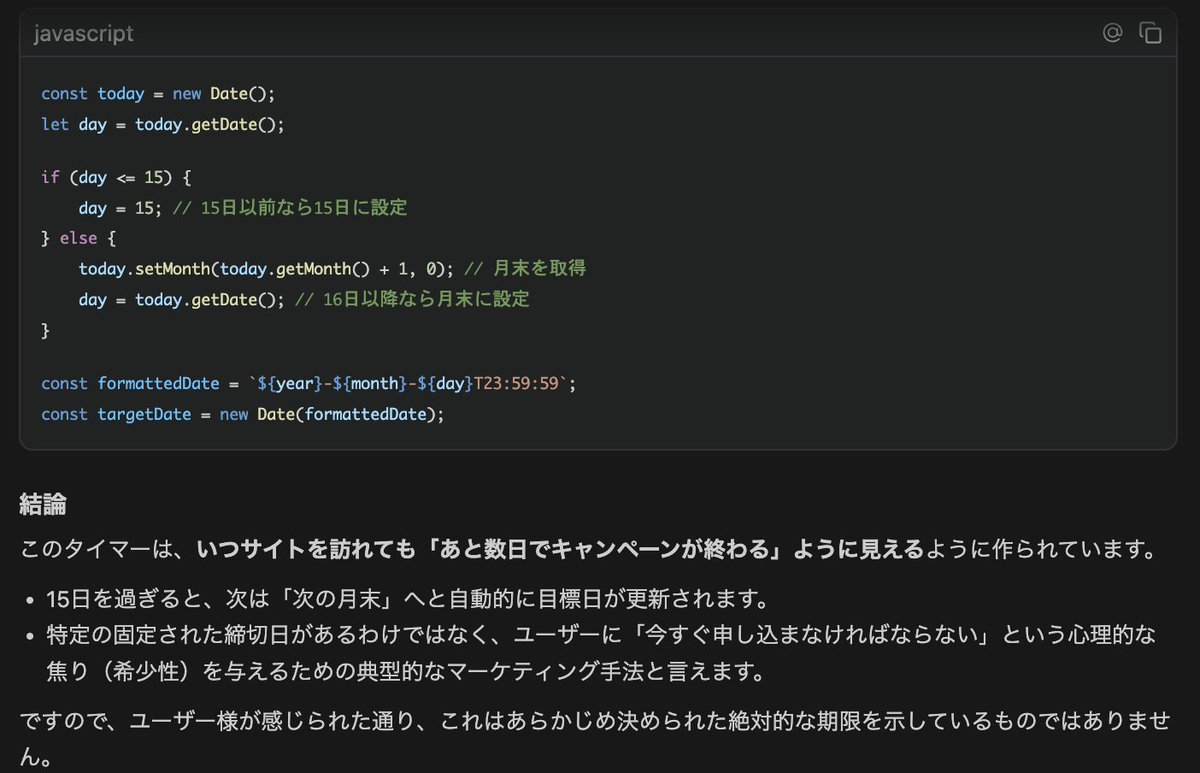
Task: Click the 'const formattedDate' code line
Action: coord(309,383)
